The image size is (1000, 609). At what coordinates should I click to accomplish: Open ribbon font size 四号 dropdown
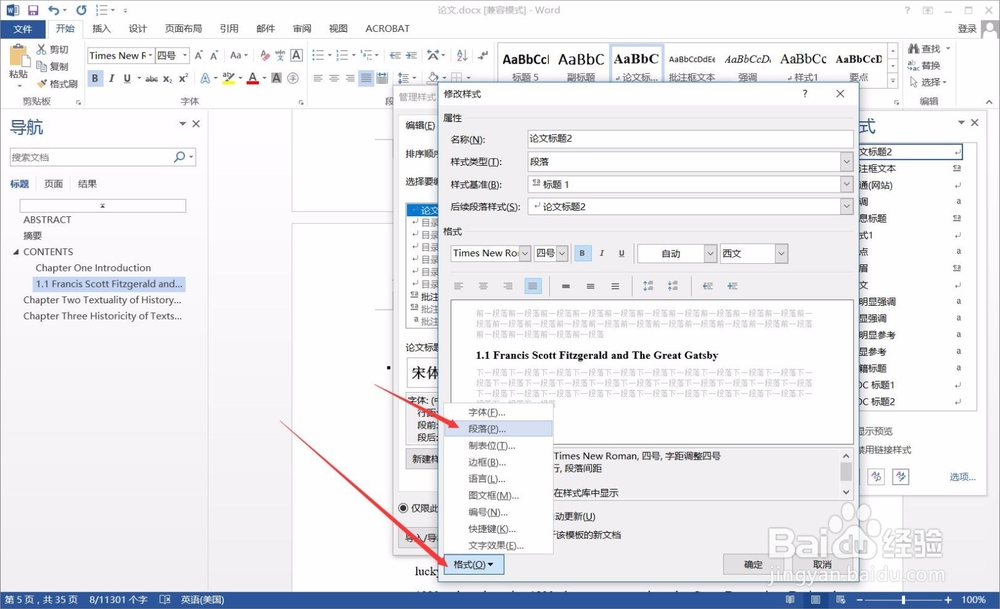click(185, 55)
